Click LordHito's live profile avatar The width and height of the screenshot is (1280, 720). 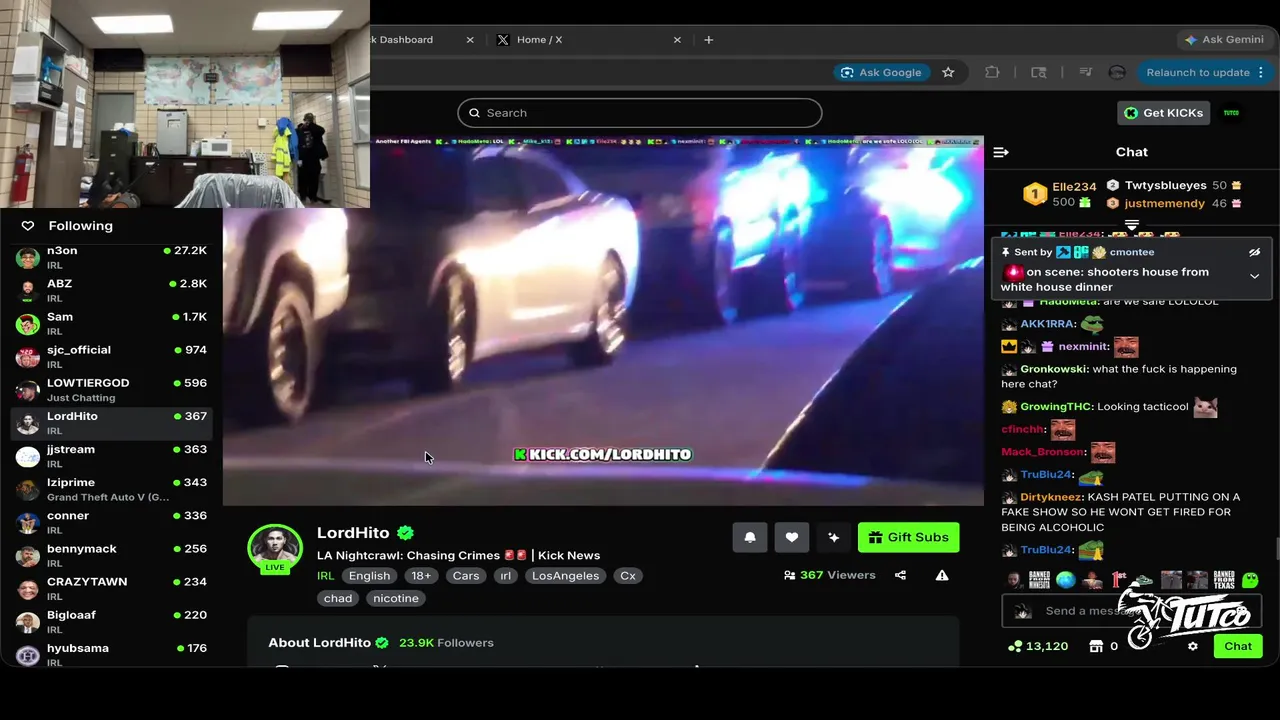275,548
